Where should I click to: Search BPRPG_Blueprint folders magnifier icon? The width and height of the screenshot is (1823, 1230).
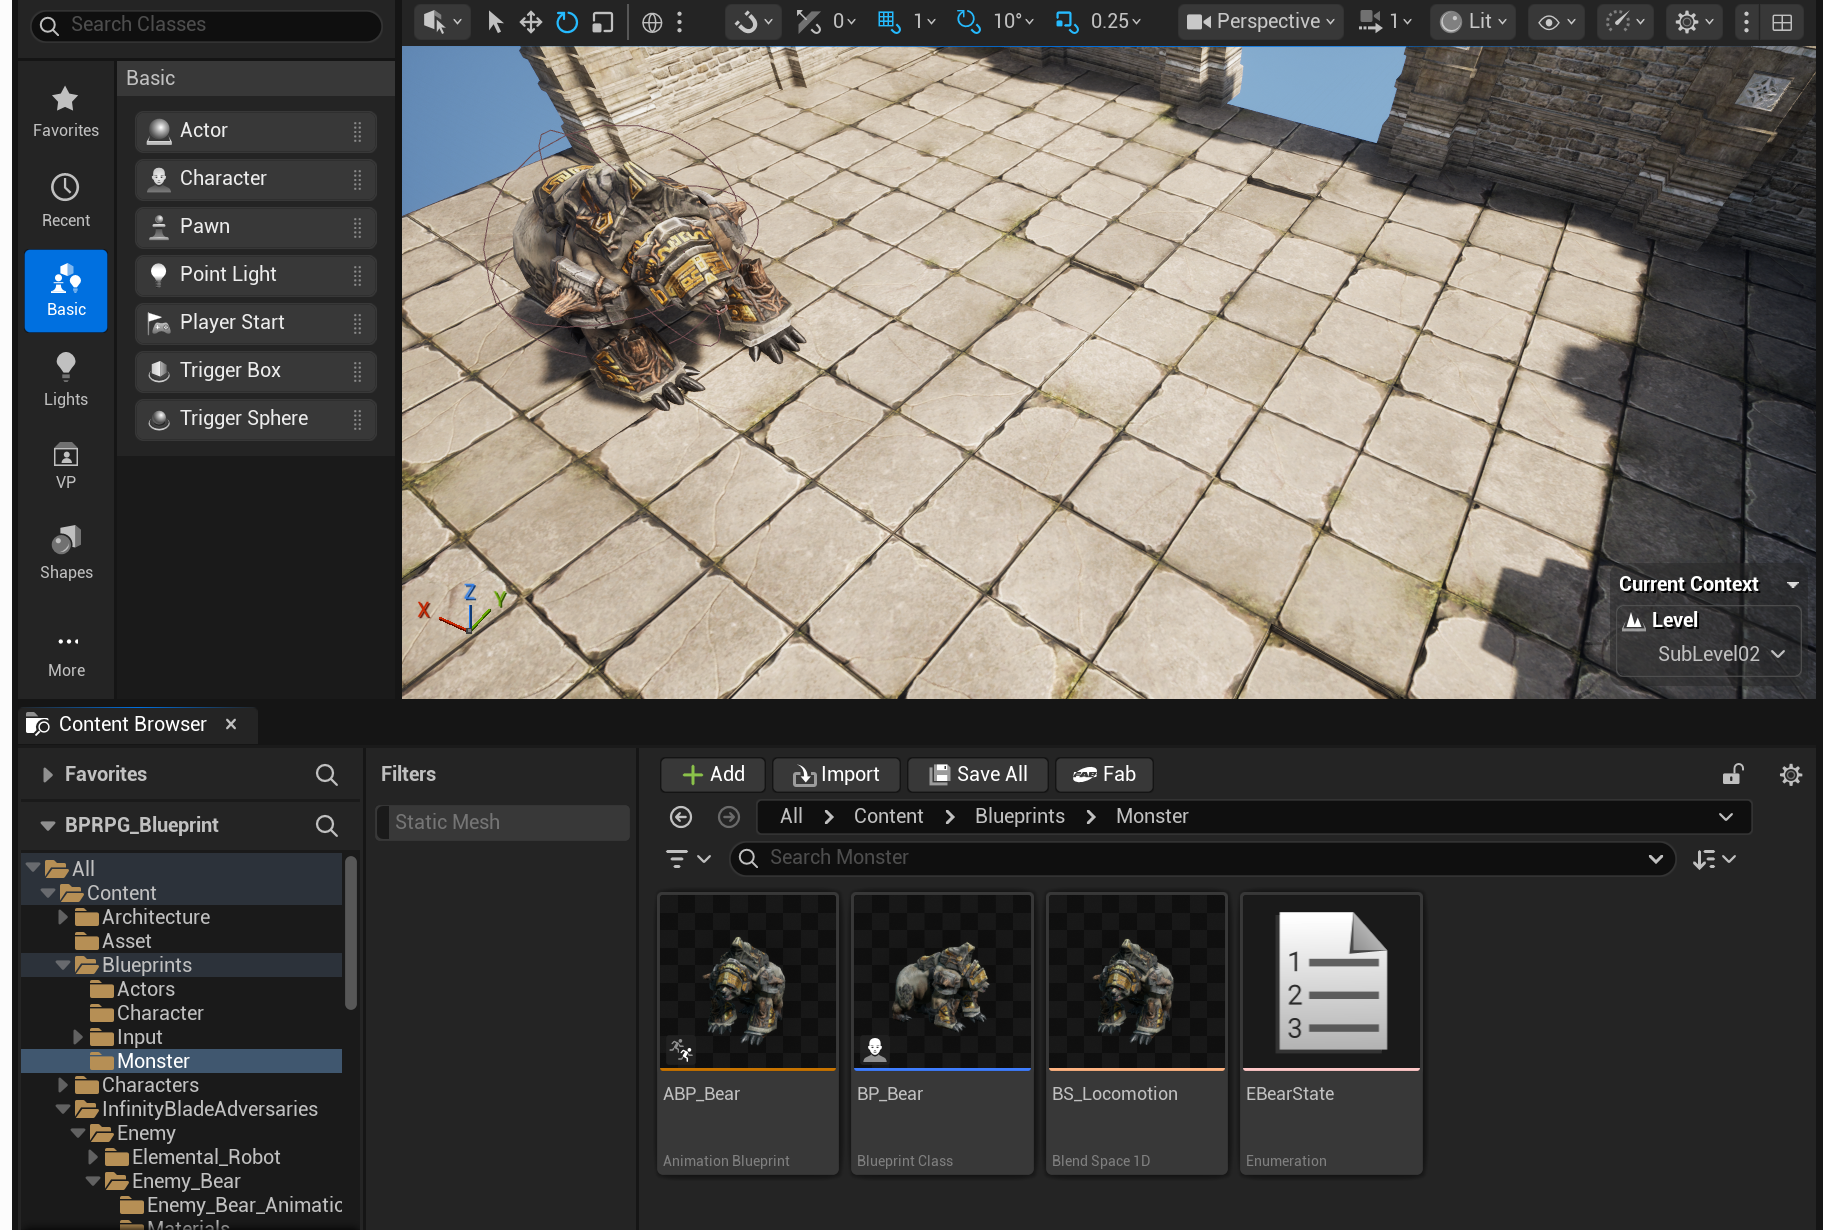[326, 826]
